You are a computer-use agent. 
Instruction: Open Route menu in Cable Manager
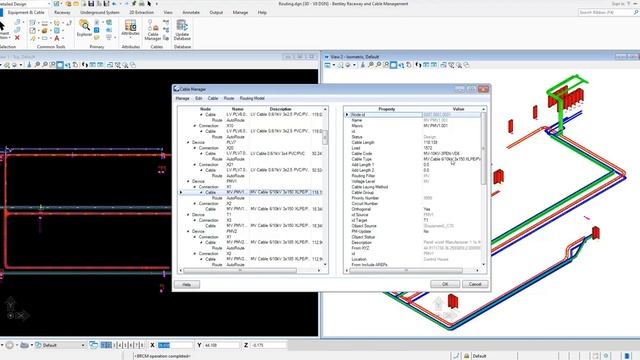coord(229,98)
